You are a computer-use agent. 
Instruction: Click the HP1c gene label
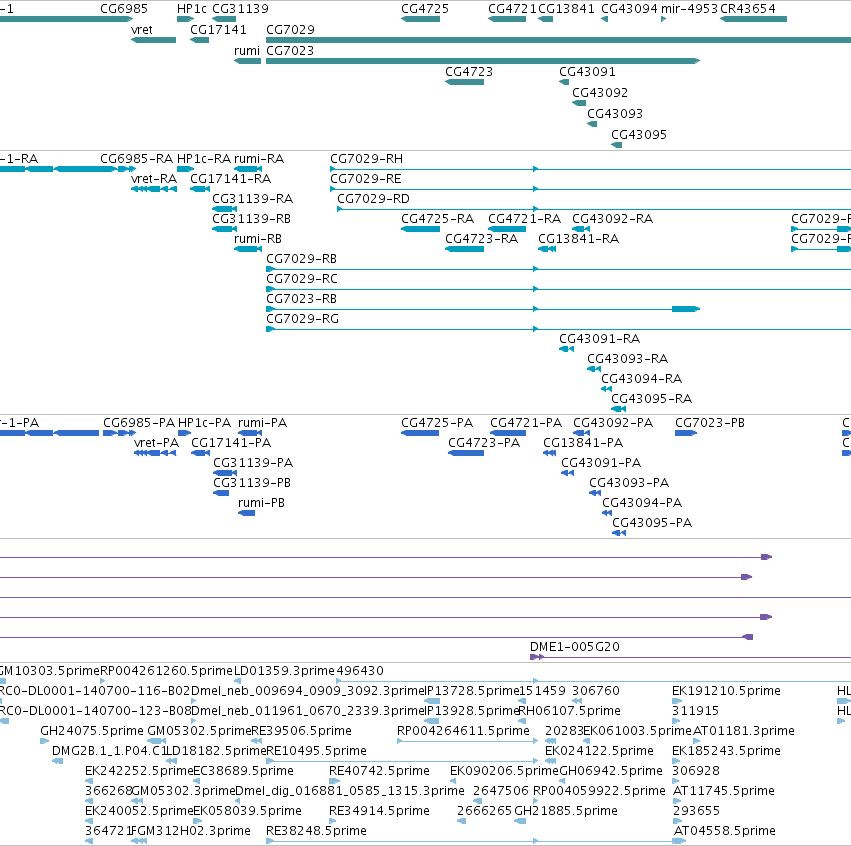(192, 9)
